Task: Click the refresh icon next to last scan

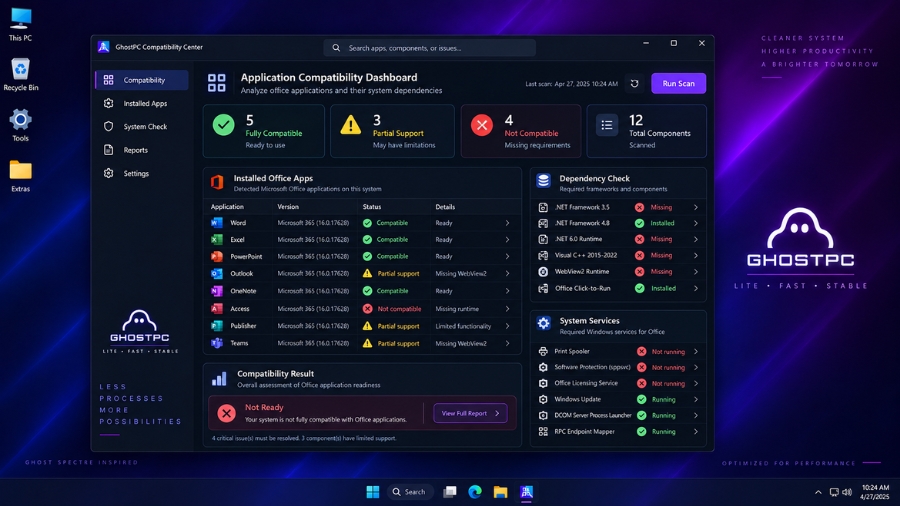Action: coord(634,83)
